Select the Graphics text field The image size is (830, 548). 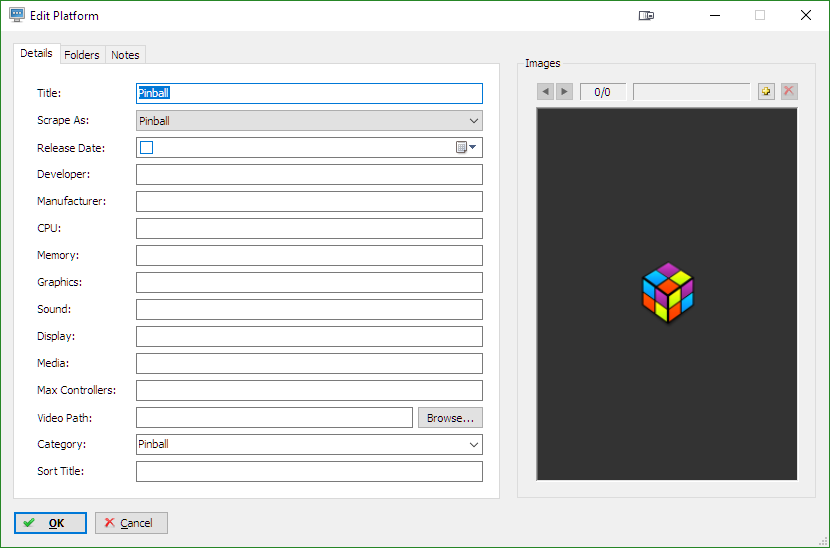pyautogui.click(x=310, y=283)
